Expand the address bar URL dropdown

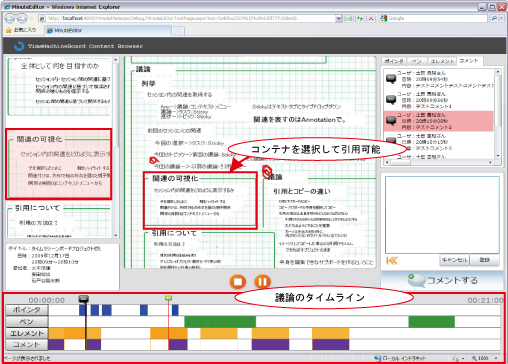pyautogui.click(x=339, y=18)
